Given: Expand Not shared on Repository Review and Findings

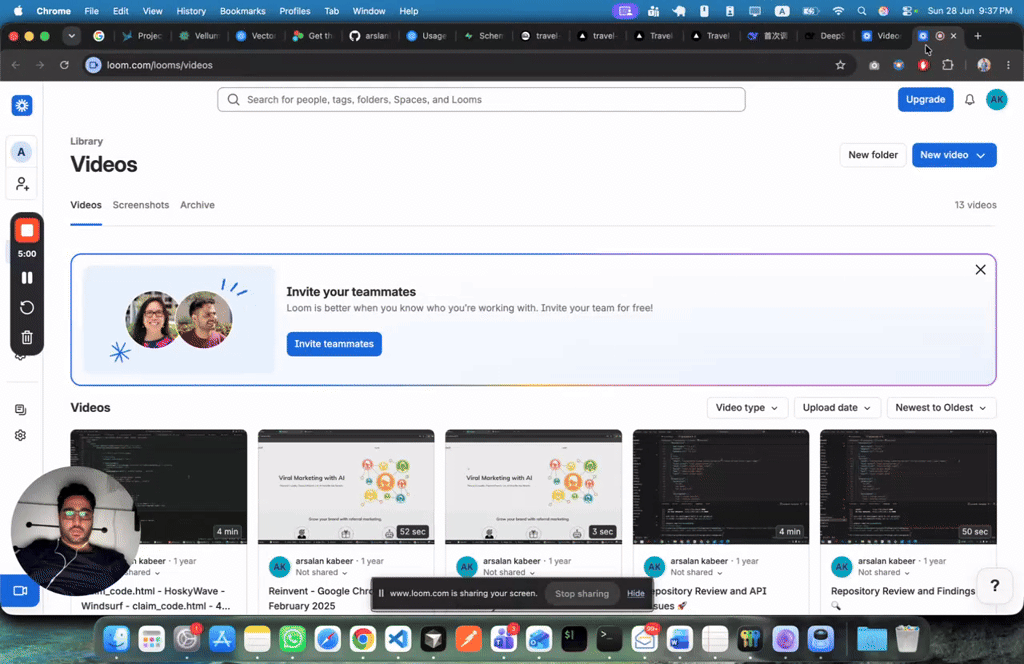Looking at the screenshot, I should click(x=884, y=573).
